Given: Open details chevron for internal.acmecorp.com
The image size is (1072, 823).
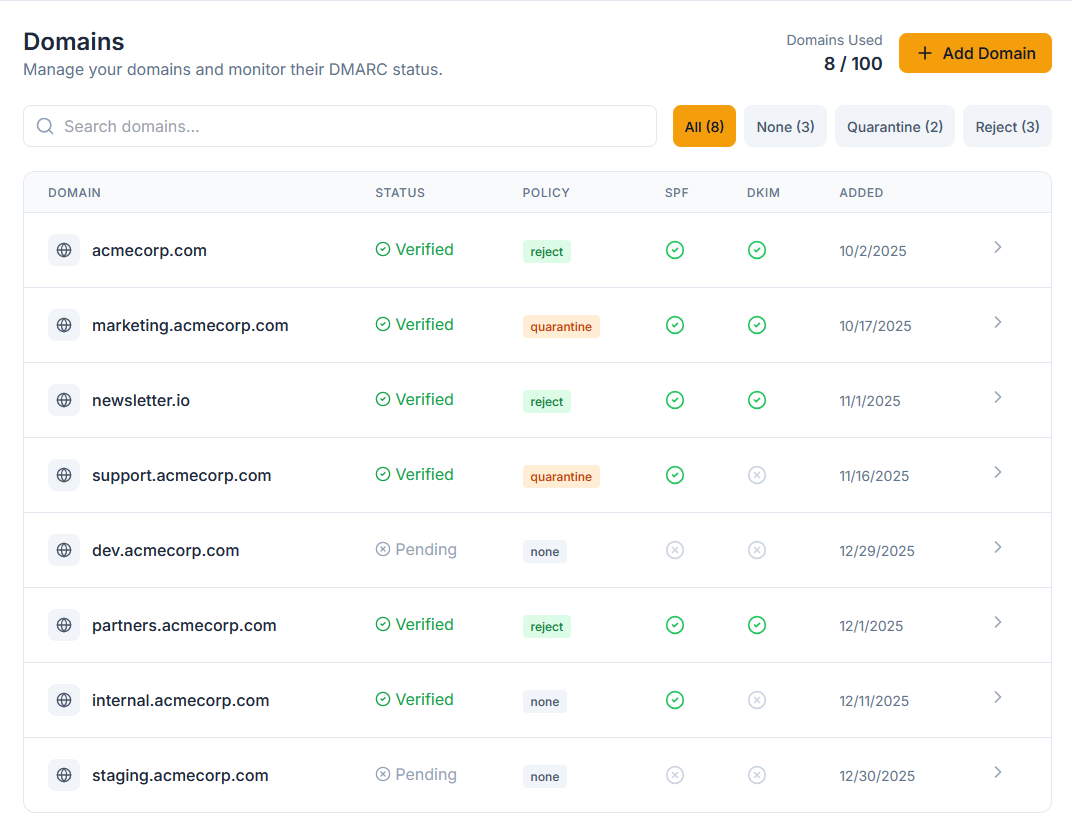Looking at the screenshot, I should (997, 697).
